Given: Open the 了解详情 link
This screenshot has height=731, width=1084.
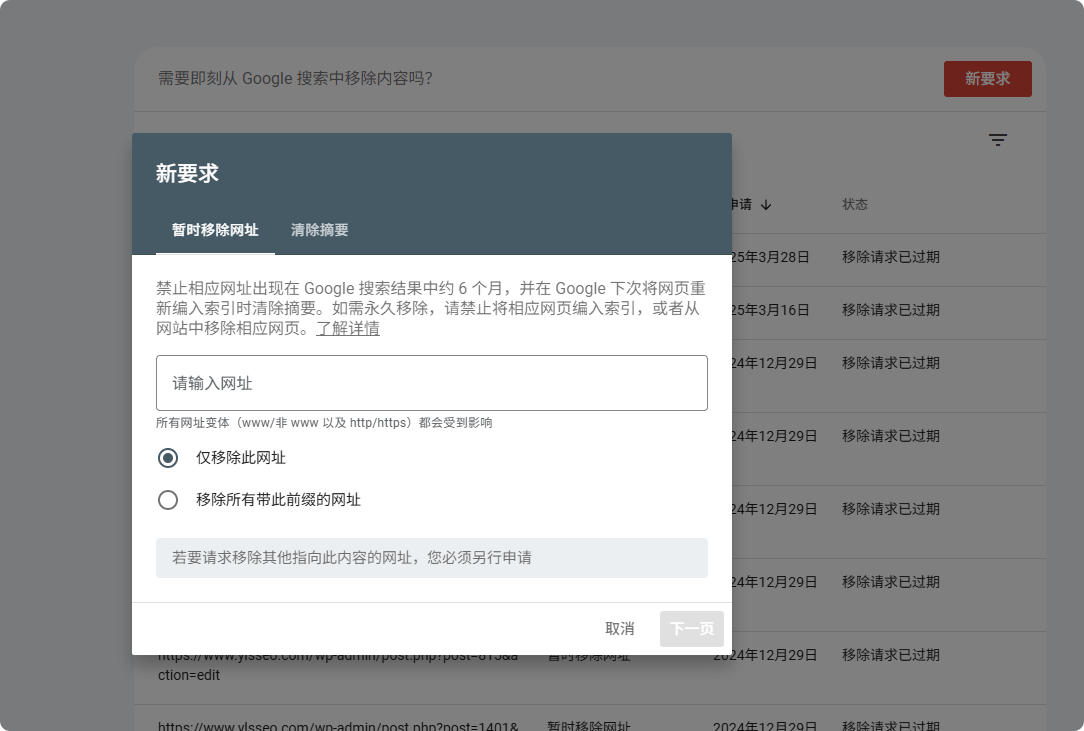Looking at the screenshot, I should pos(348,329).
